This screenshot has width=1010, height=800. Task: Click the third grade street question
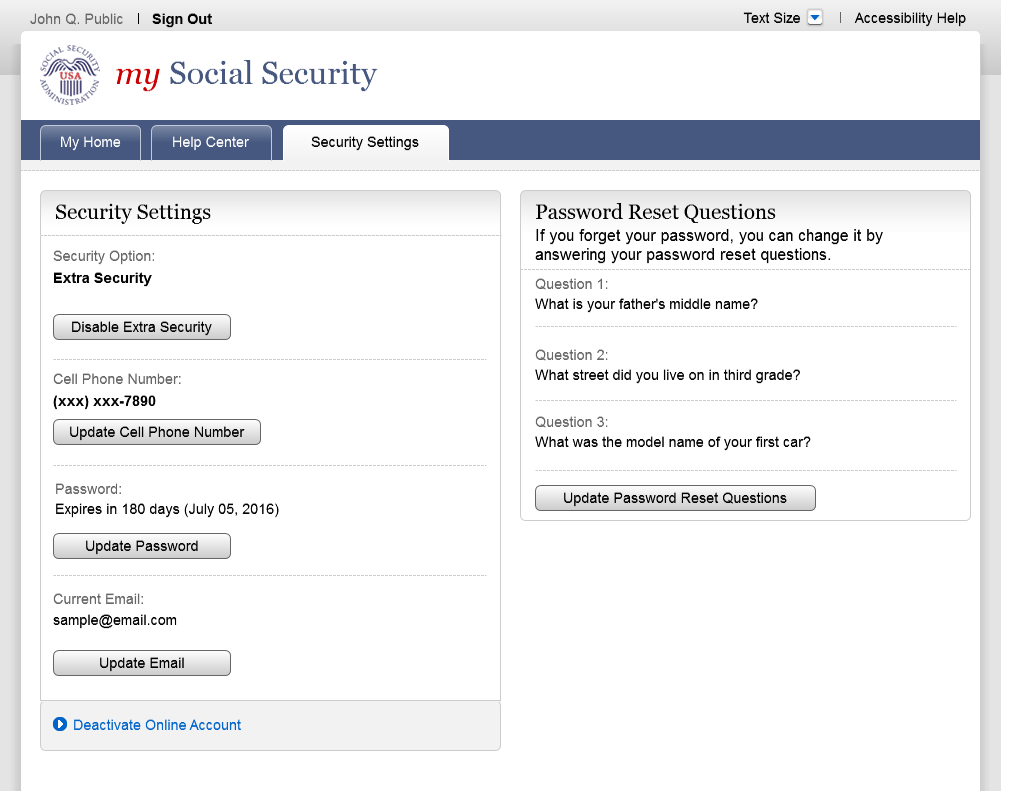pos(667,375)
